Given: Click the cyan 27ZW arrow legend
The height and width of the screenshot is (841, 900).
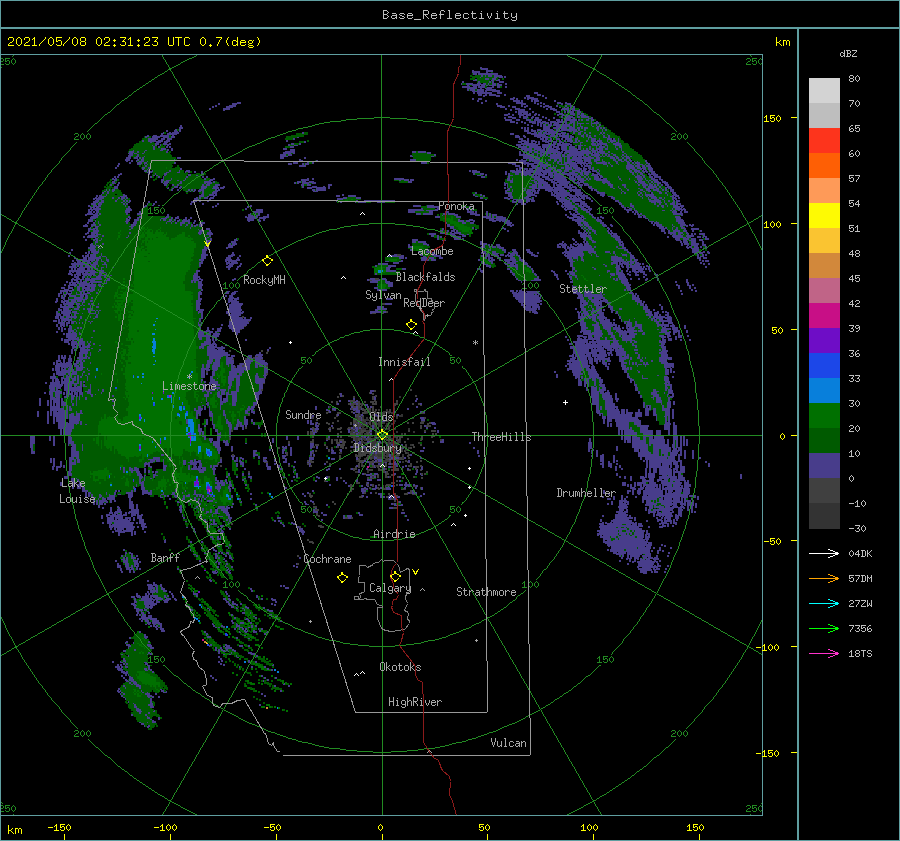Looking at the screenshot, I should point(824,603).
